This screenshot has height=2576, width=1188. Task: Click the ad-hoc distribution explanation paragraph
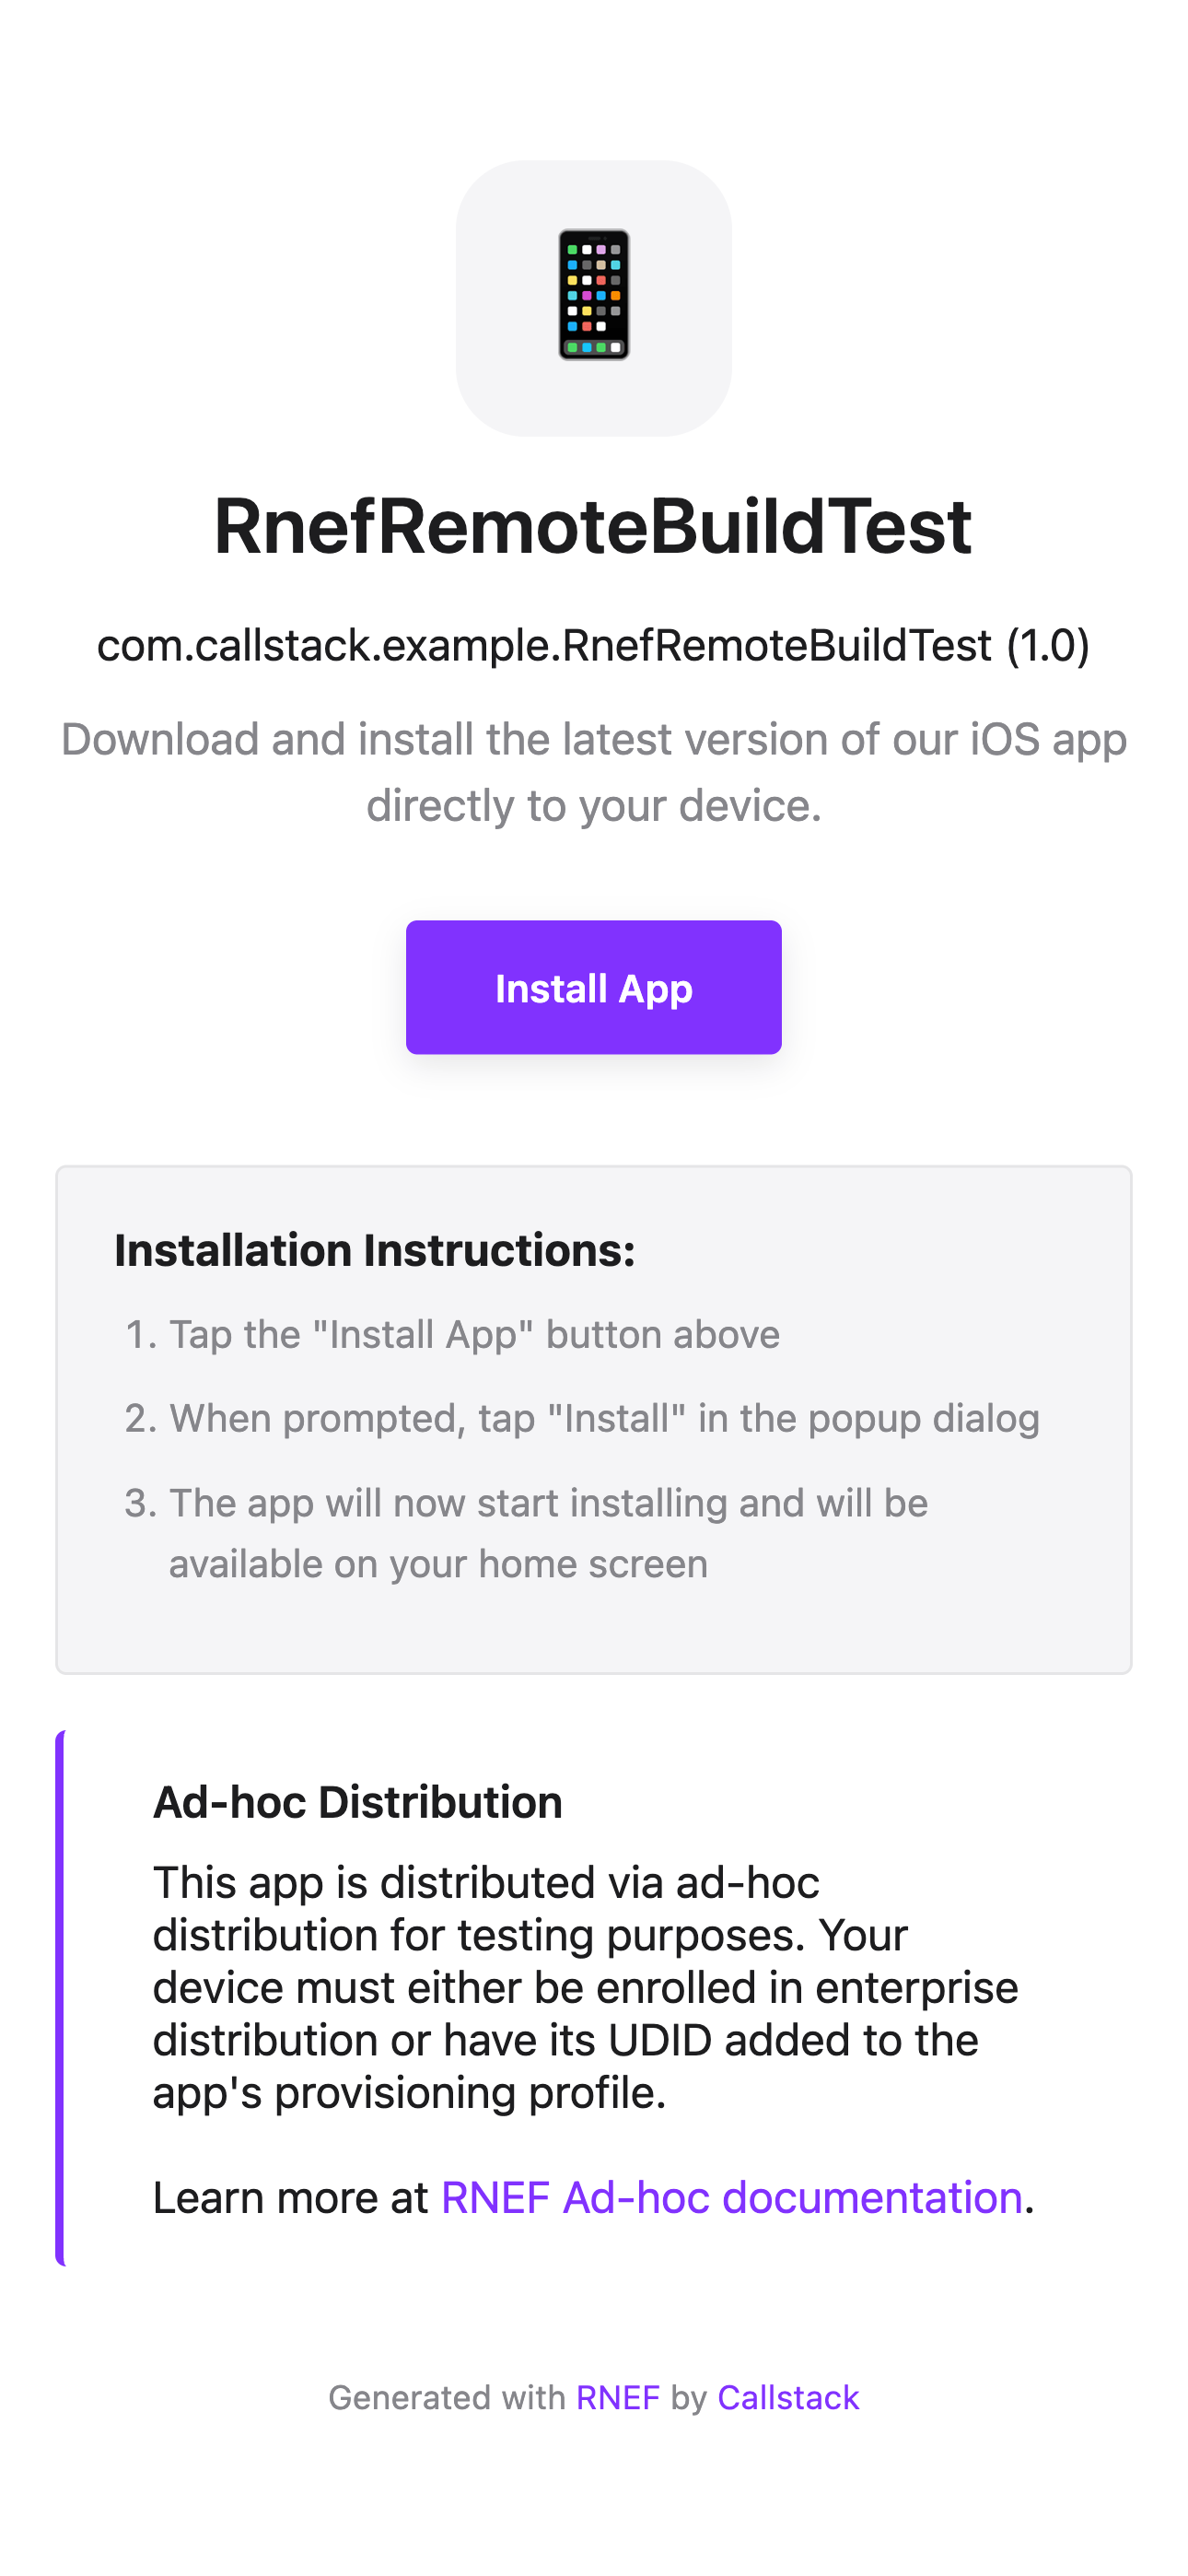pyautogui.click(x=585, y=1987)
